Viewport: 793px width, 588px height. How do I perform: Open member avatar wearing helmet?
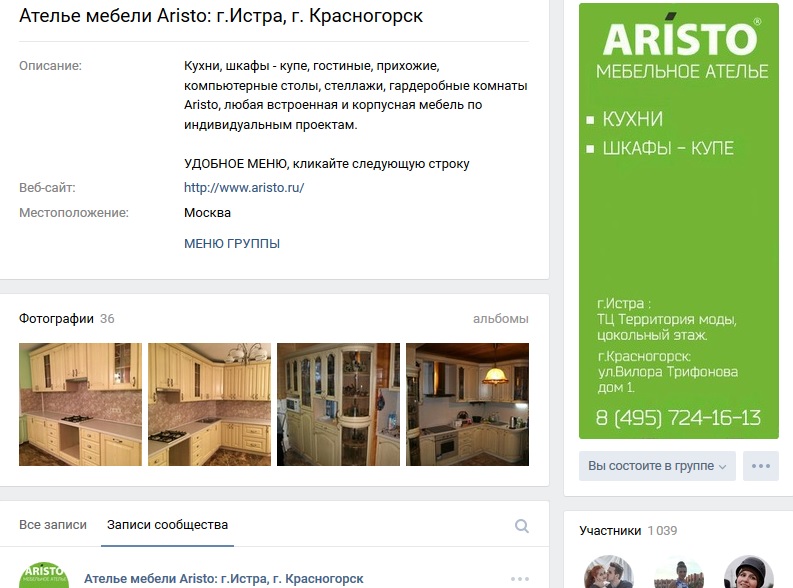point(748,572)
